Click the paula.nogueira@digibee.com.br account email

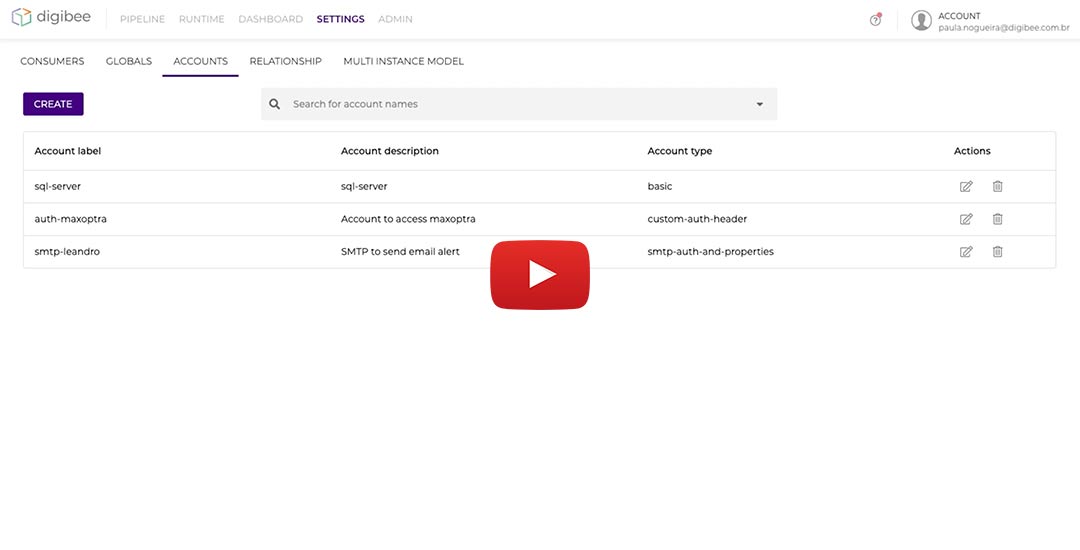click(x=1004, y=28)
